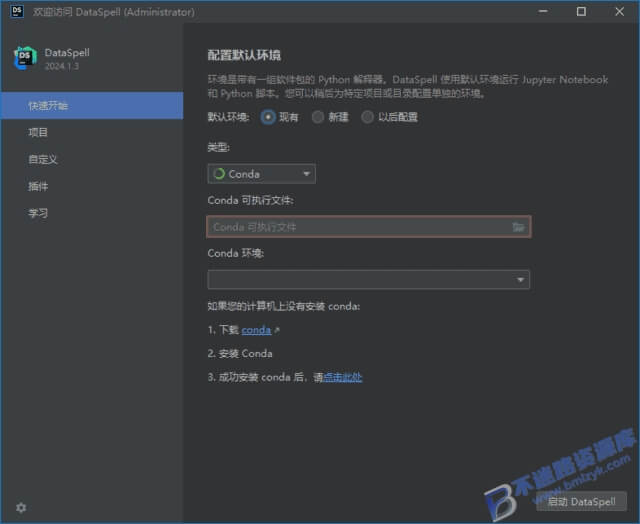Viewport: 640px width, 524px height.
Task: Select the 新建 (new) environment radio button
Action: [x=318, y=117]
